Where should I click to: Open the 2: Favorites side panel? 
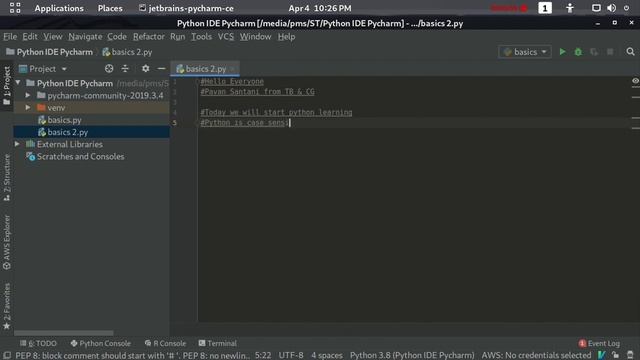coord(7,306)
